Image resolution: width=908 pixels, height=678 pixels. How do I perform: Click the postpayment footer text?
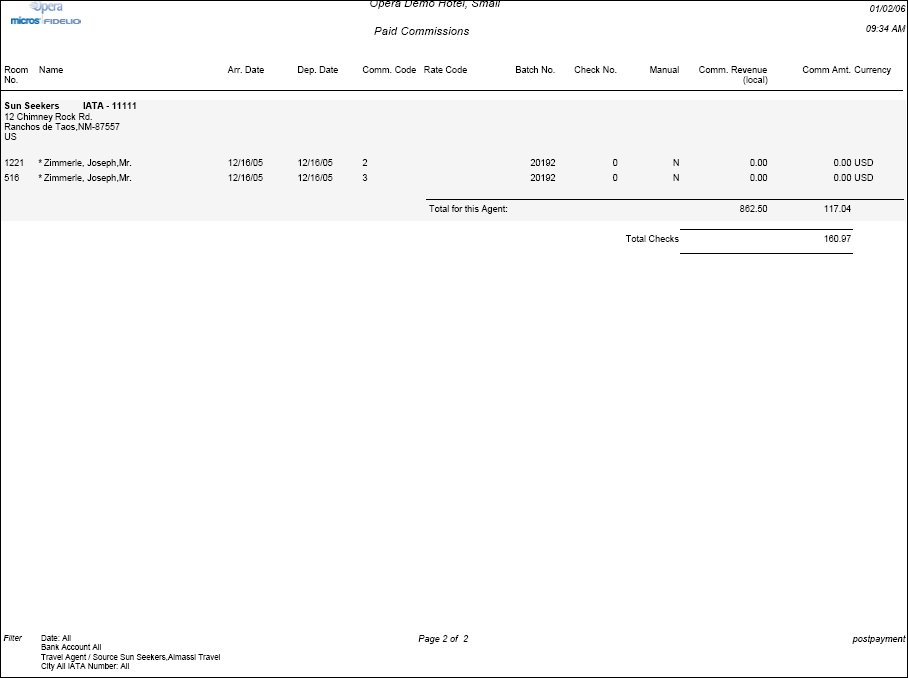coord(878,639)
